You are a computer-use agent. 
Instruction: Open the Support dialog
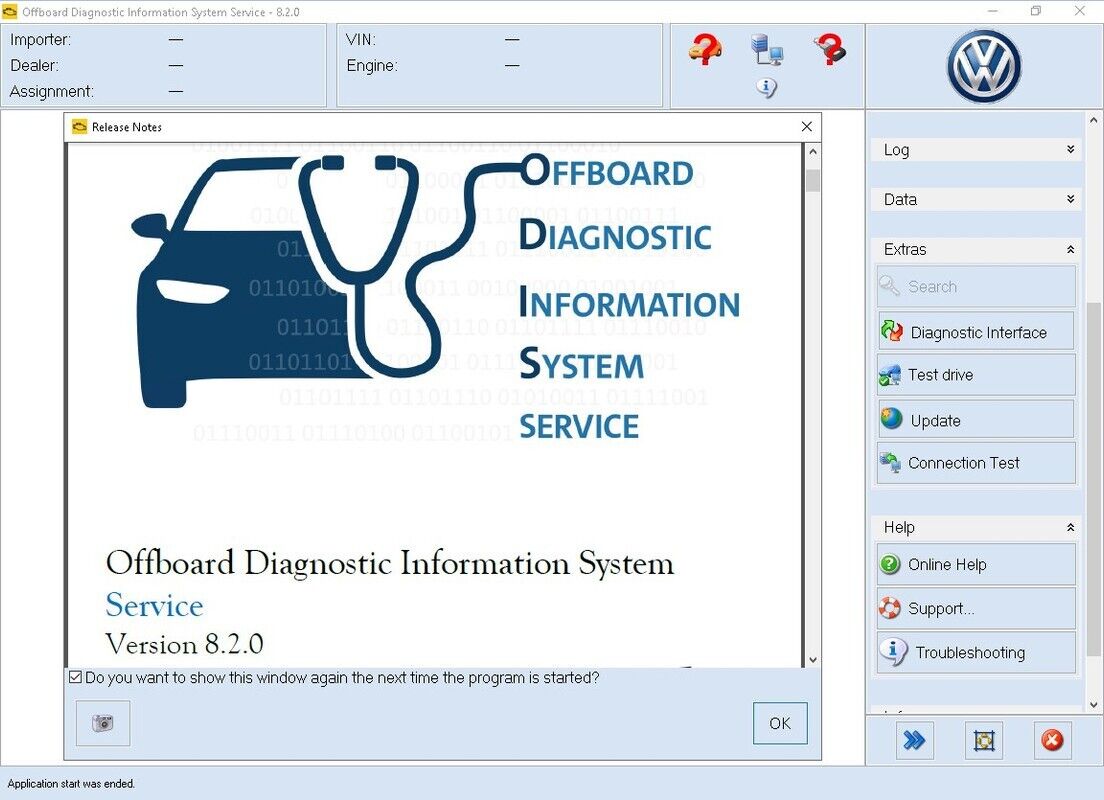point(975,608)
